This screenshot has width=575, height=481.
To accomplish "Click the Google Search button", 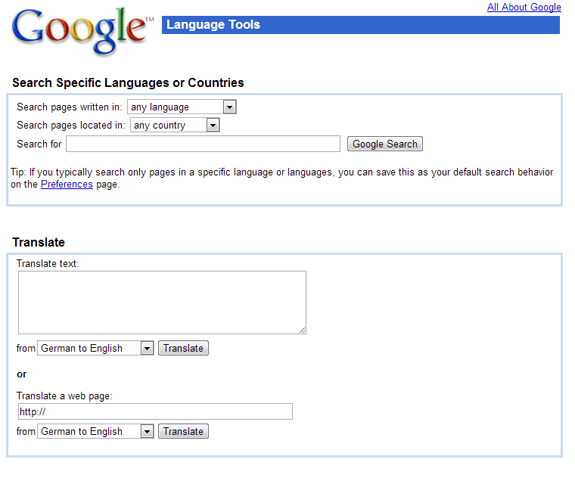I will [x=385, y=144].
